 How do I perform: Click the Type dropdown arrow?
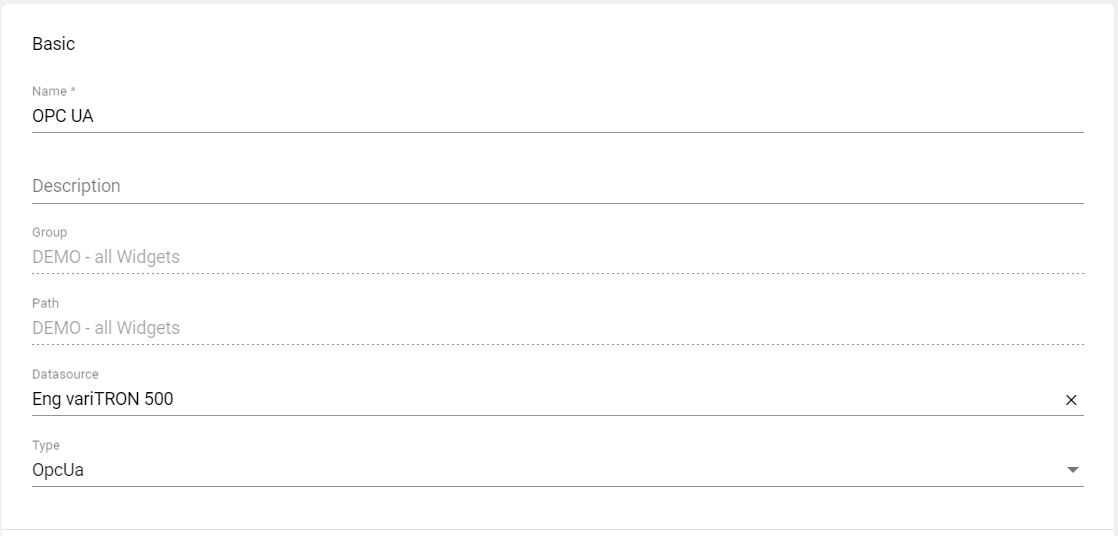coord(1073,470)
